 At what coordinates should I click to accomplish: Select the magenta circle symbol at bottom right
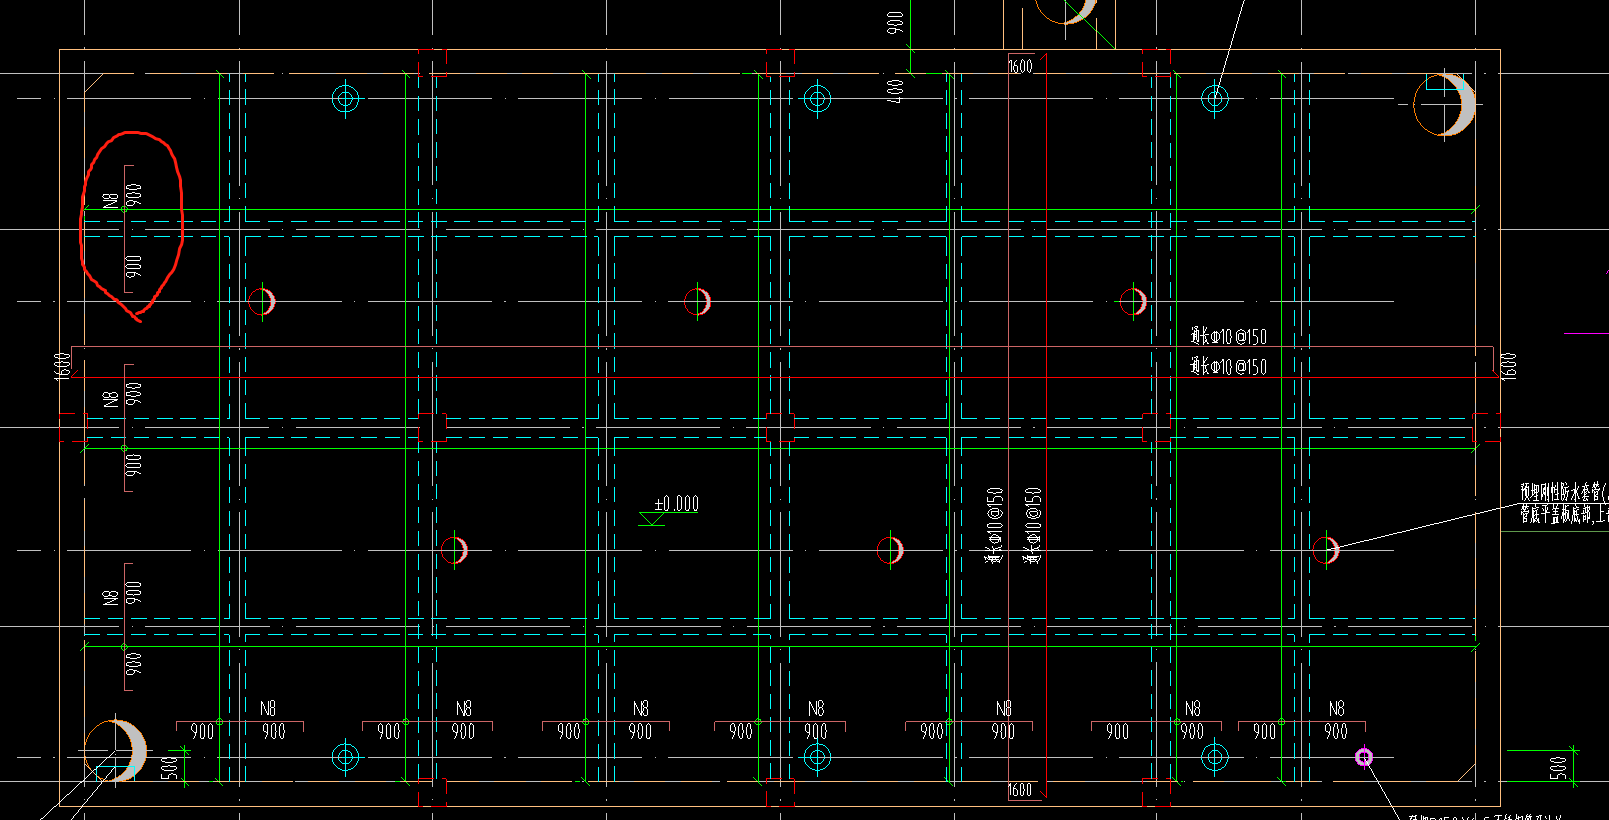(1364, 757)
